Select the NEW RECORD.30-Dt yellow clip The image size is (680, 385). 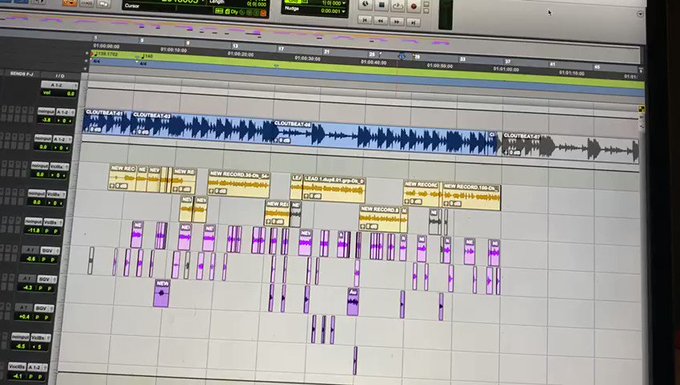pos(239,184)
